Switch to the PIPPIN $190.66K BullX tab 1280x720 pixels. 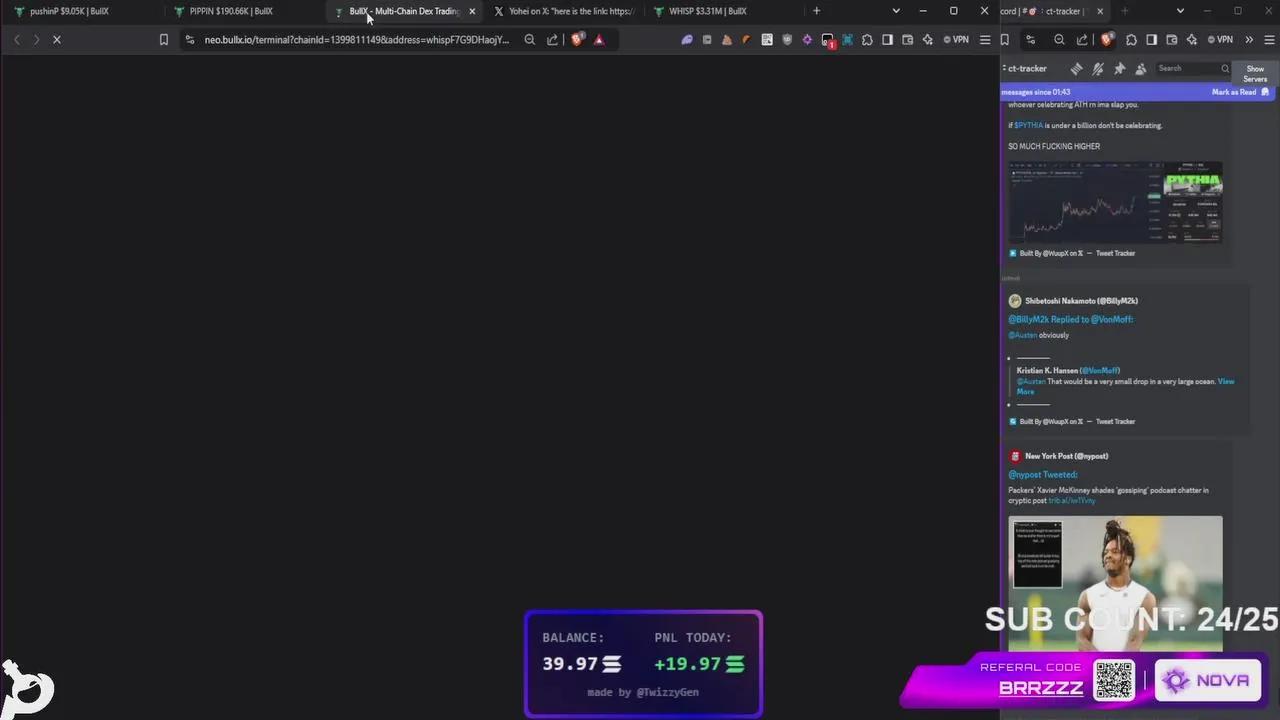point(231,11)
